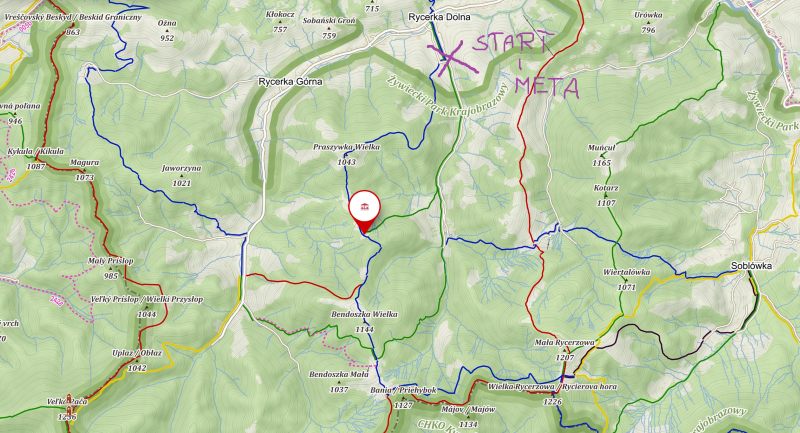Image resolution: width=800 pixels, height=433 pixels.
Task: Click the Wielka Rycerzowa / Rycierova hora label
Action: (552, 387)
